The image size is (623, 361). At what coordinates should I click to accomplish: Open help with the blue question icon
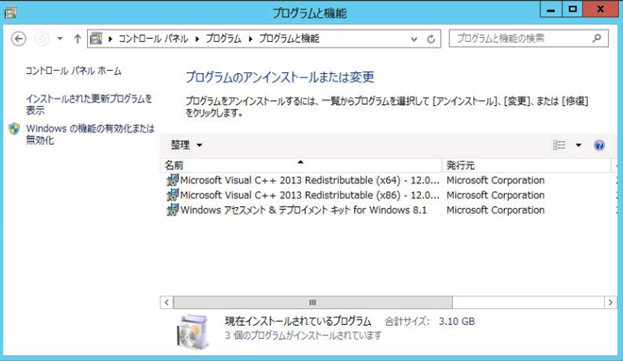click(x=599, y=145)
